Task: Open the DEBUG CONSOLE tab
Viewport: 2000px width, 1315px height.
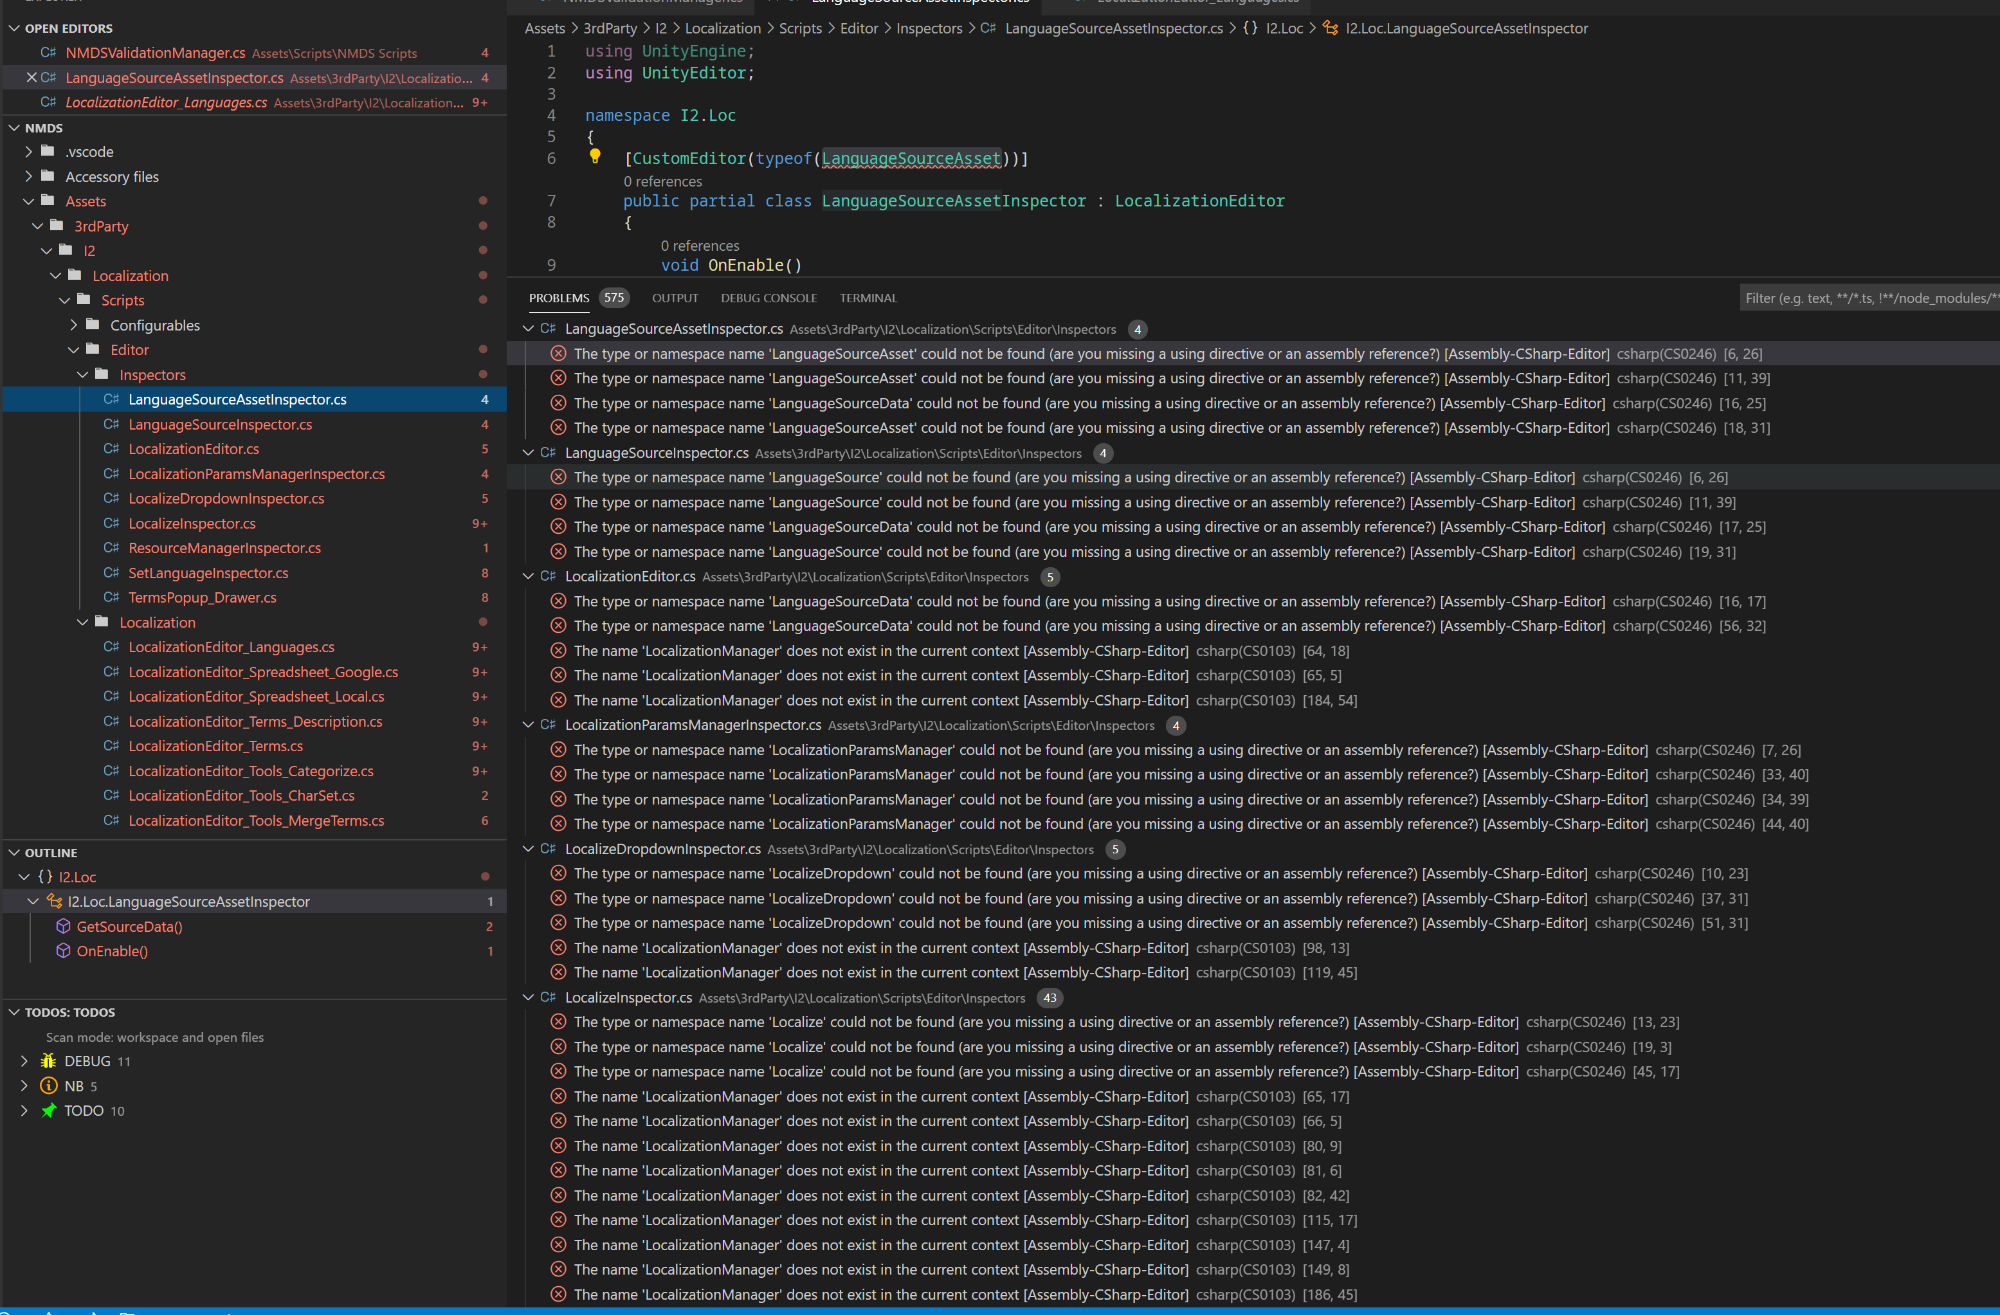Action: pos(768,298)
